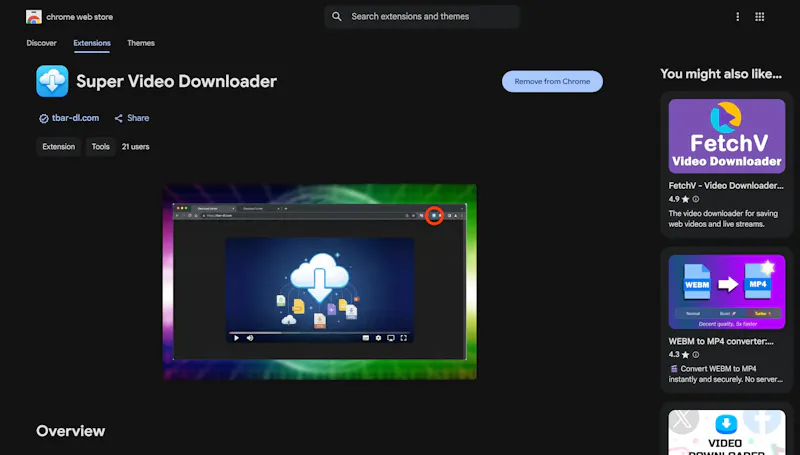
Task: Open the FetchV Video Downloader thumbnail
Action: [727, 136]
